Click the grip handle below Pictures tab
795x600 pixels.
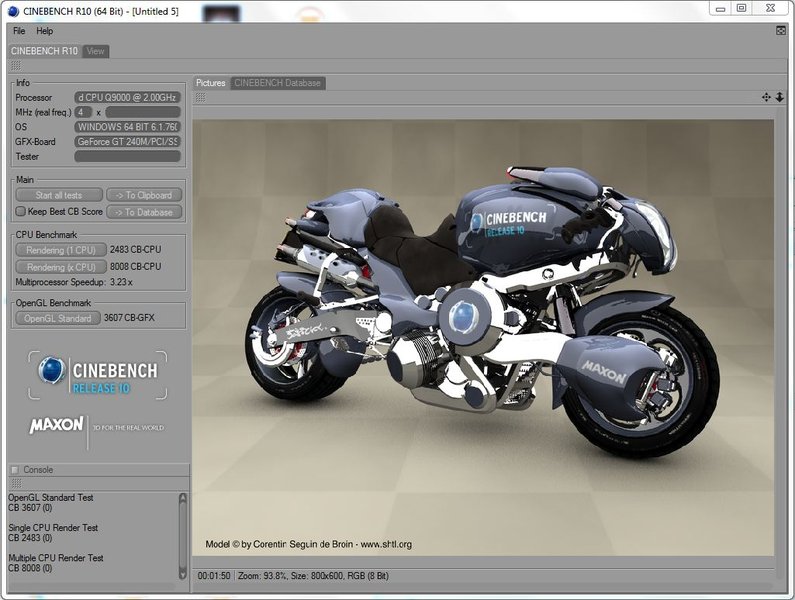tap(201, 97)
